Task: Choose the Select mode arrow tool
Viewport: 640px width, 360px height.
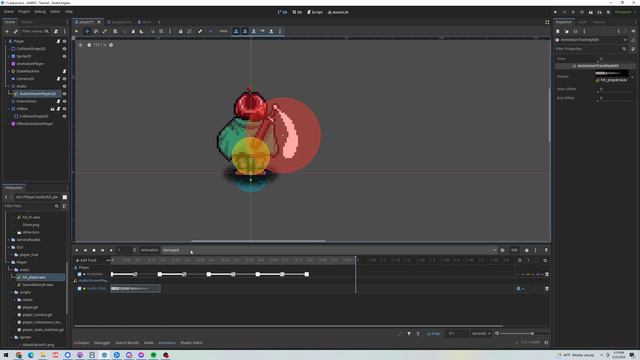Action: tap(76, 31)
